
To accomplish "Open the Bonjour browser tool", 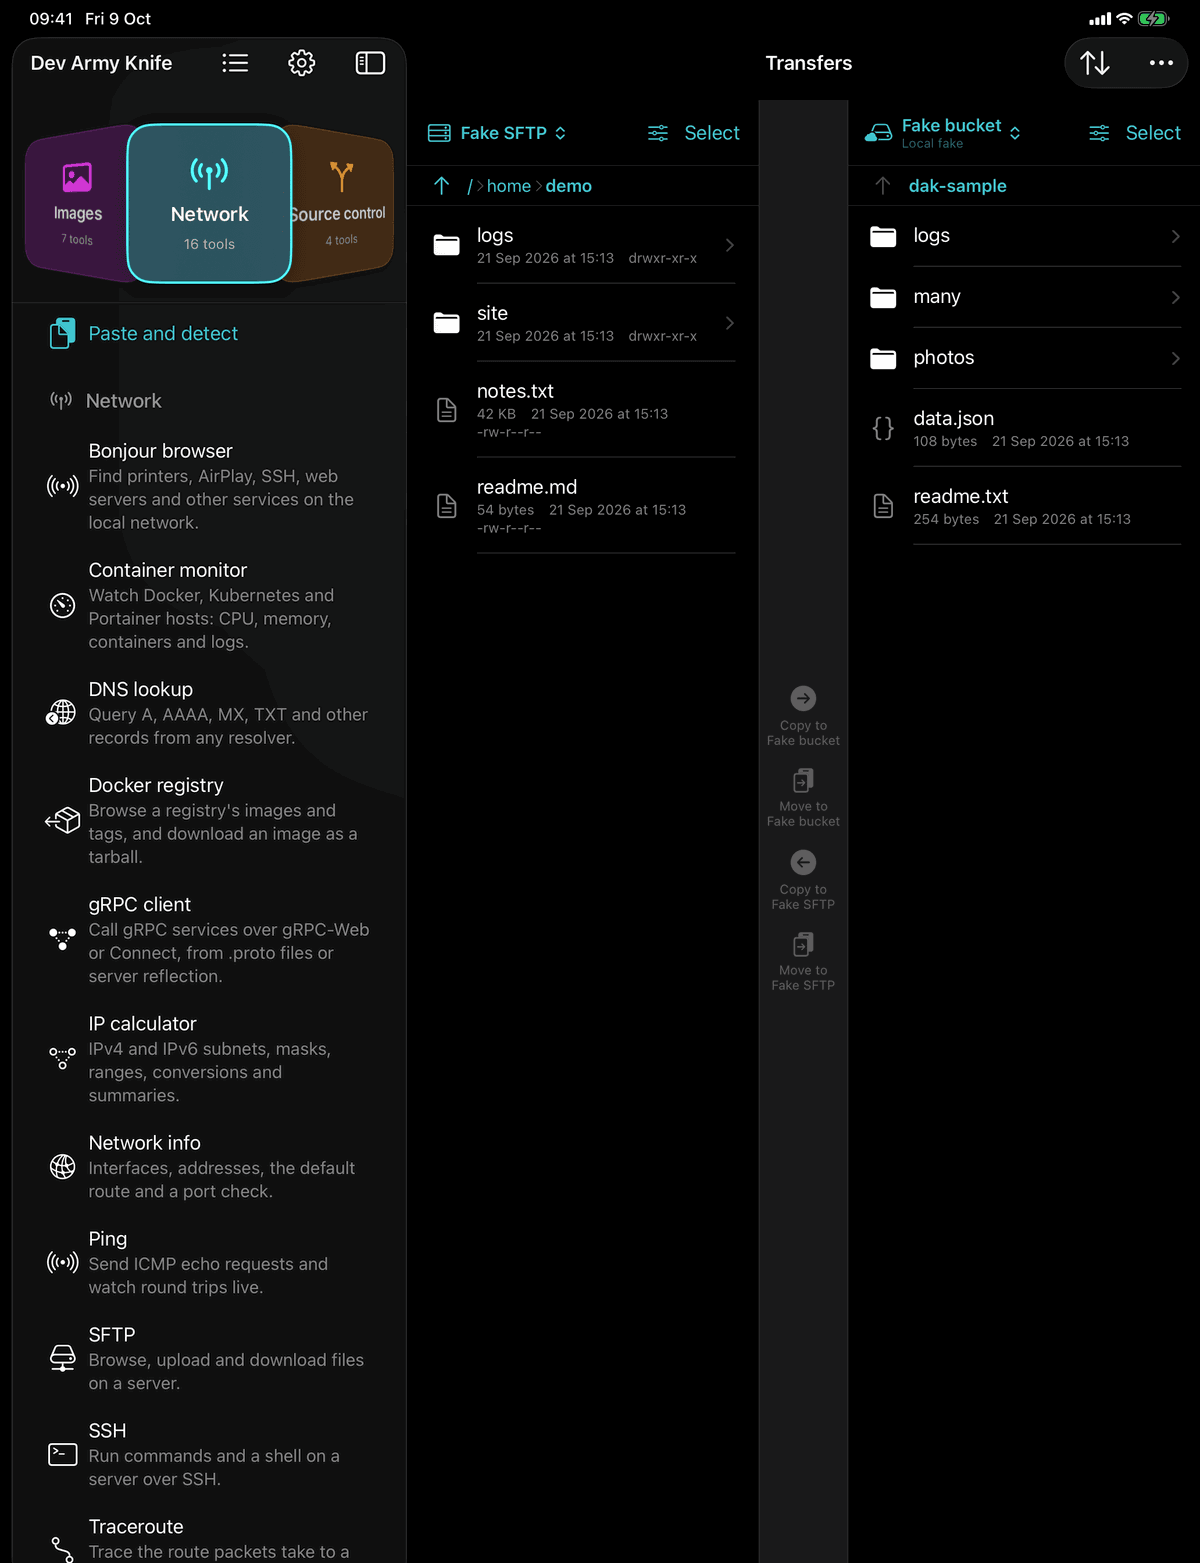I will pos(209,486).
